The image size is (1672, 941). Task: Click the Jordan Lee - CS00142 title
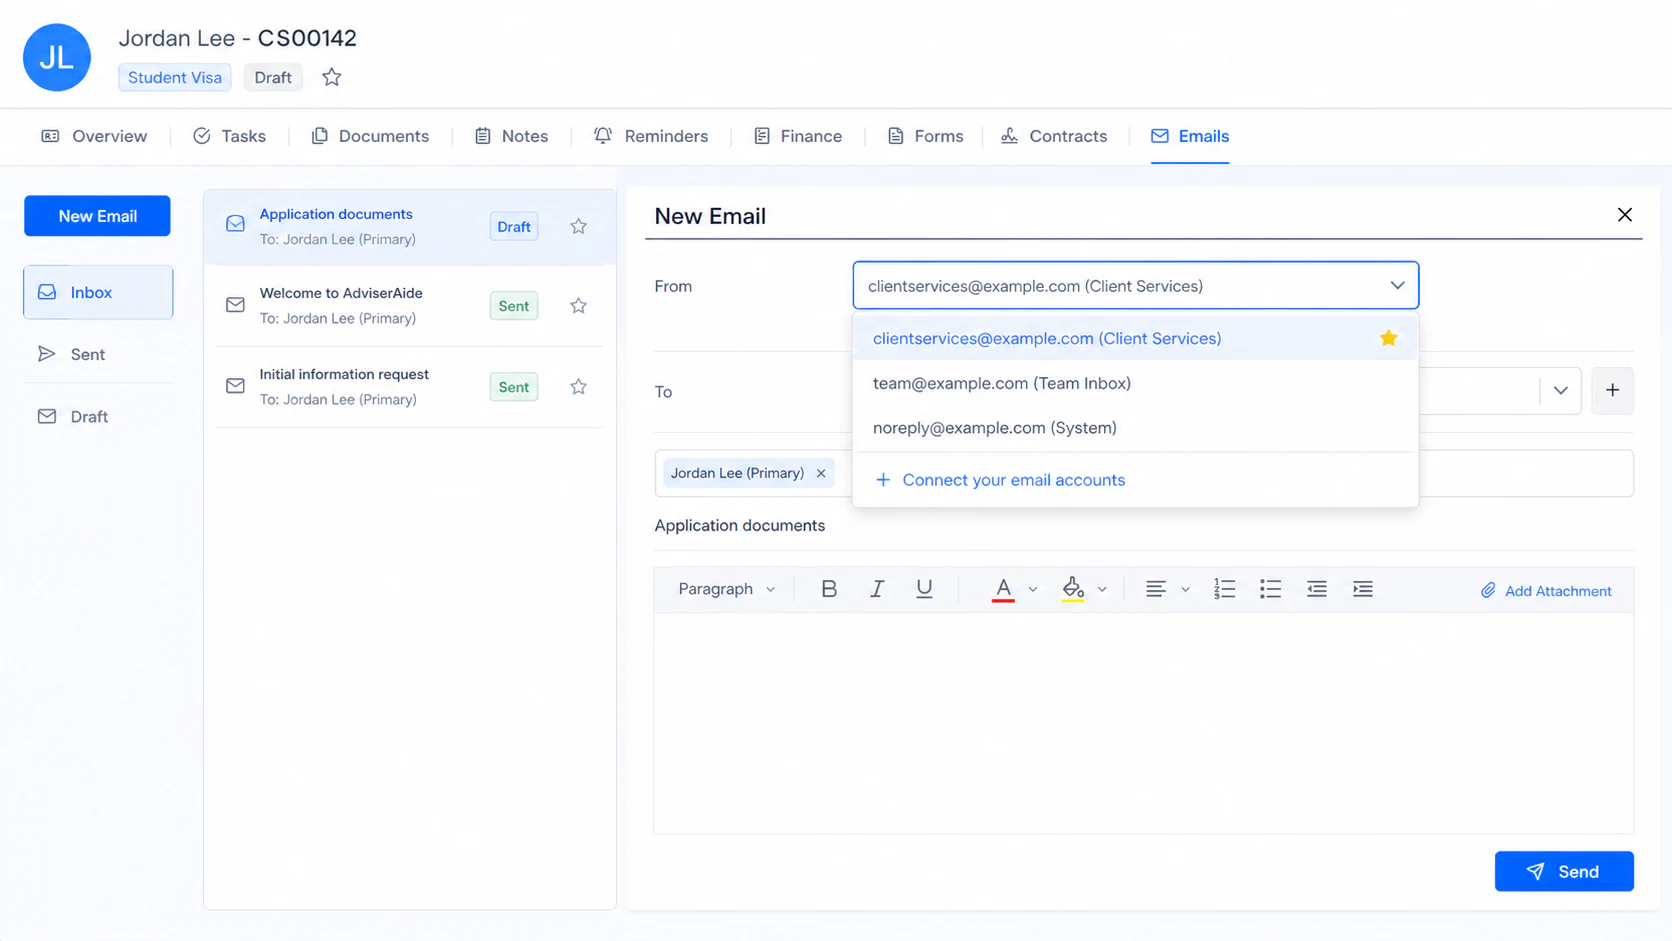pyautogui.click(x=237, y=38)
